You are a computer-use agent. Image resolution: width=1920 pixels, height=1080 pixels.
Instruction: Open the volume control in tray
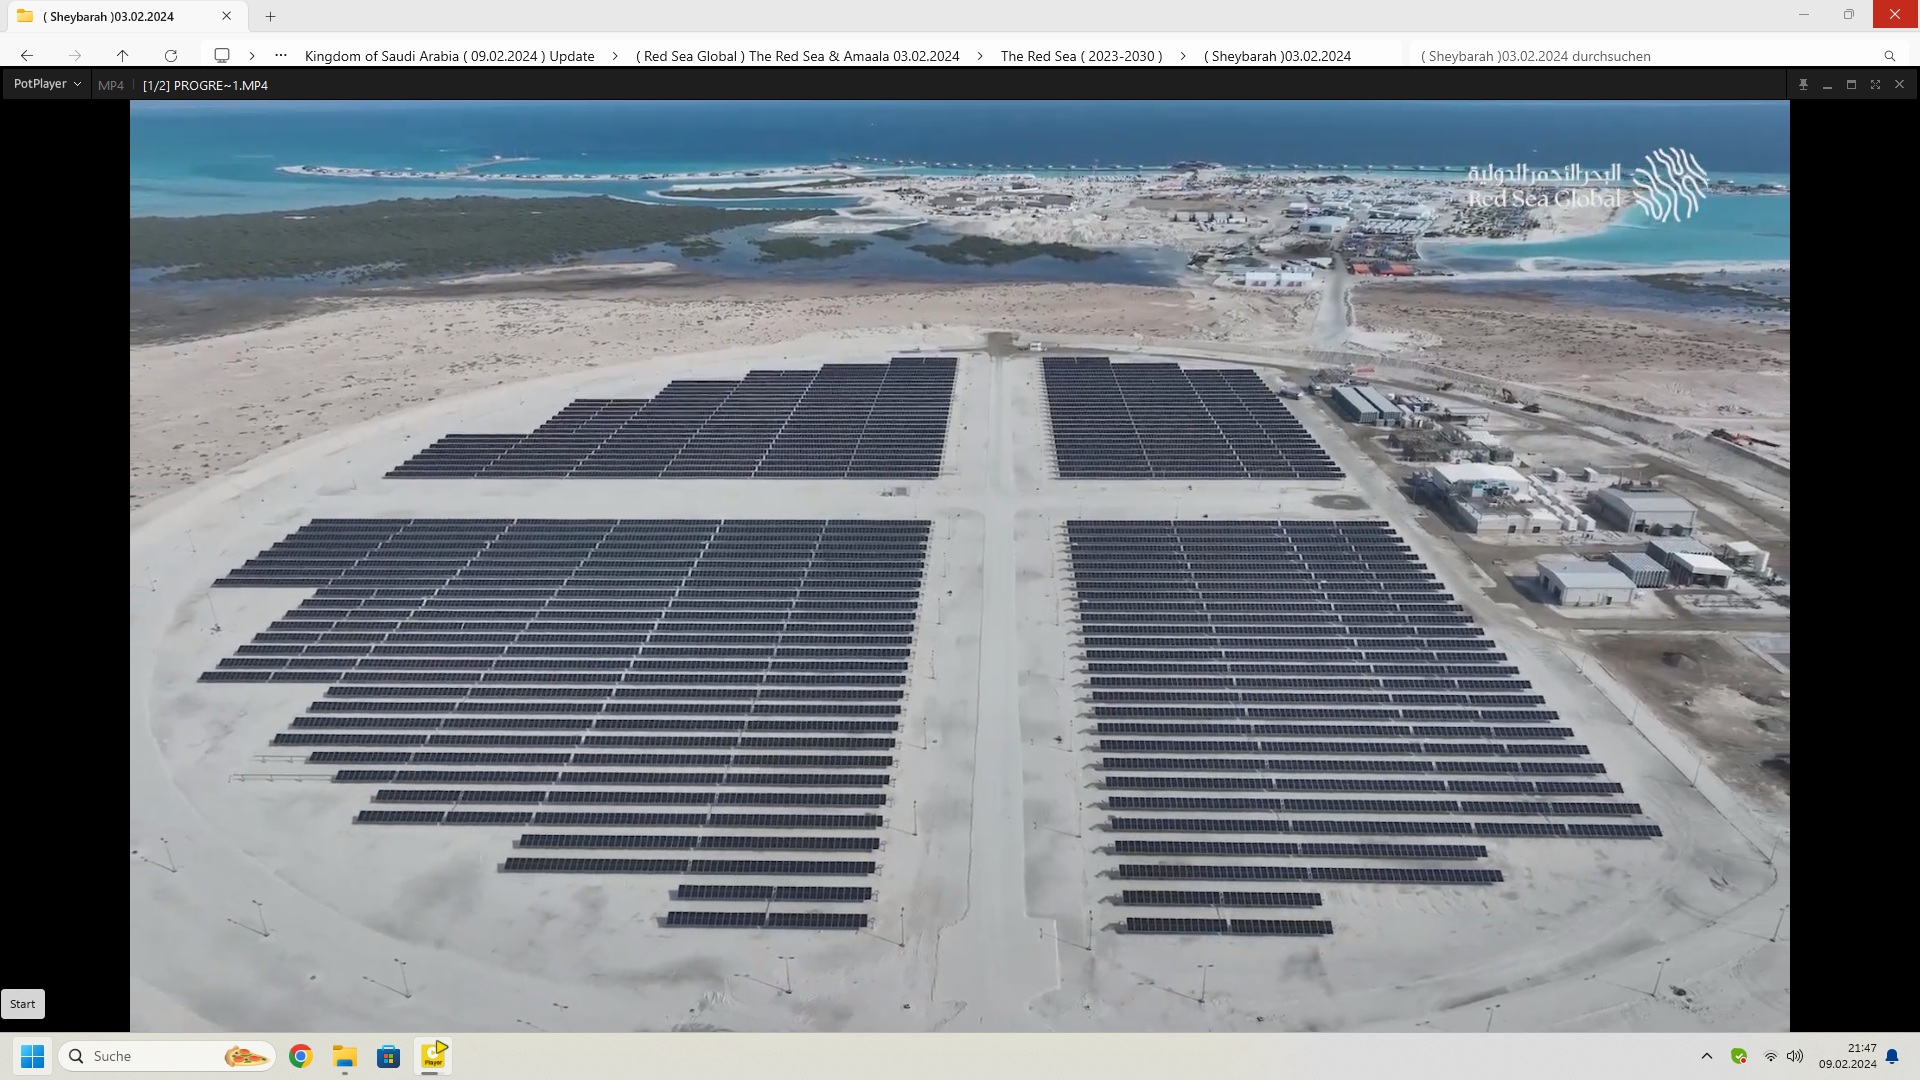(x=1795, y=1056)
